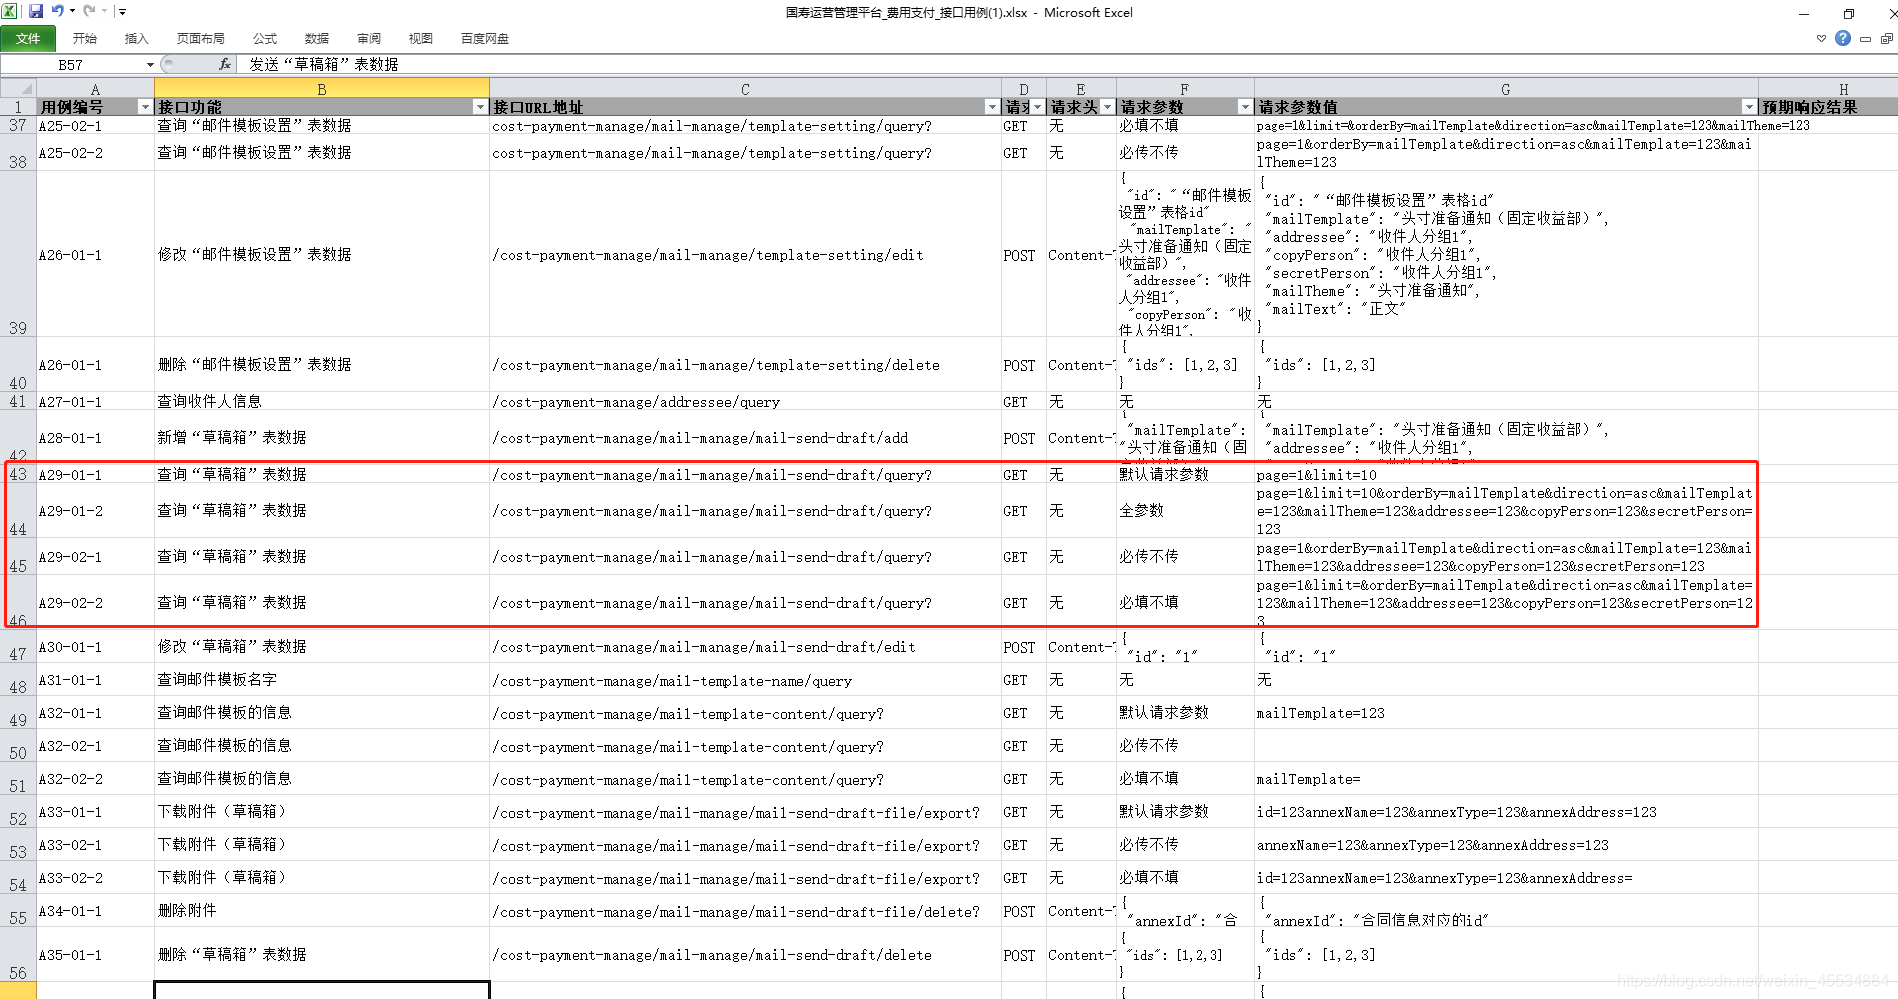Click the insert function fx icon

pyautogui.click(x=225, y=64)
